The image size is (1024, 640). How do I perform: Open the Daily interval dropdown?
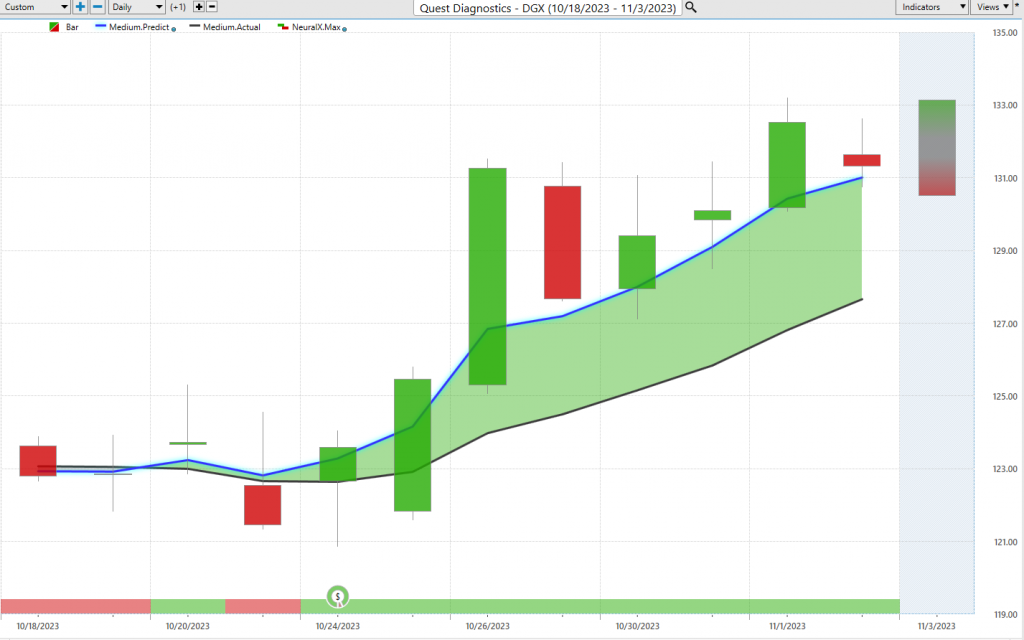137,7
